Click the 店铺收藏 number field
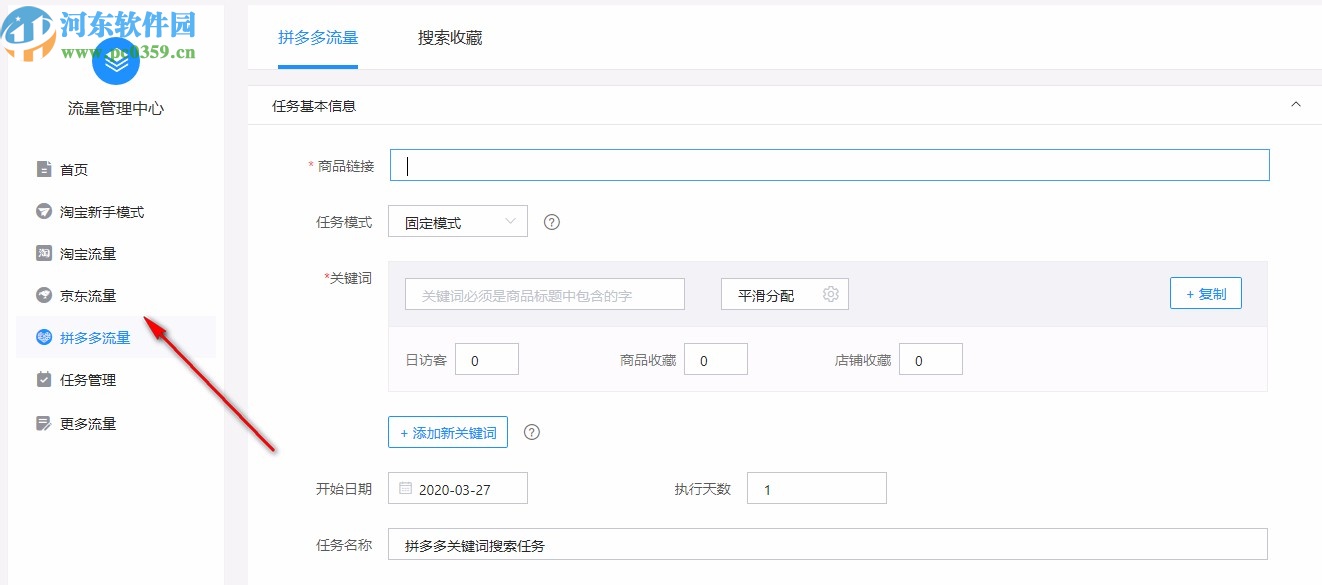Image resolution: width=1322 pixels, height=585 pixels. [x=931, y=359]
